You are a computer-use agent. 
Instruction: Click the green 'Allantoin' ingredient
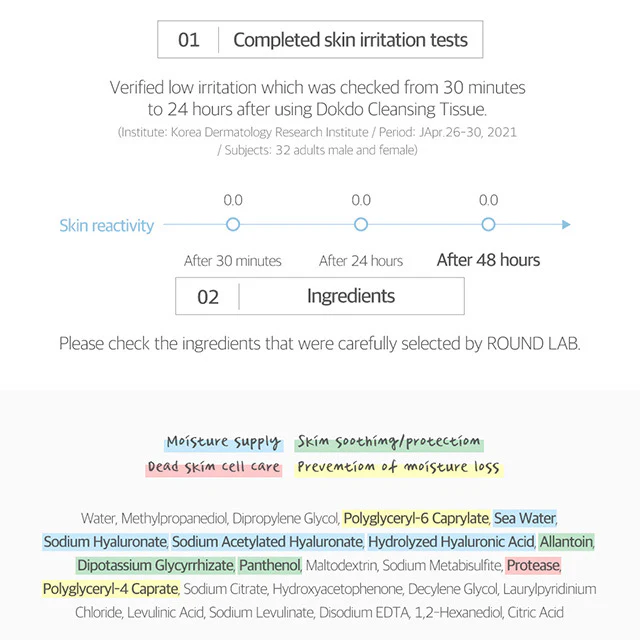(567, 542)
